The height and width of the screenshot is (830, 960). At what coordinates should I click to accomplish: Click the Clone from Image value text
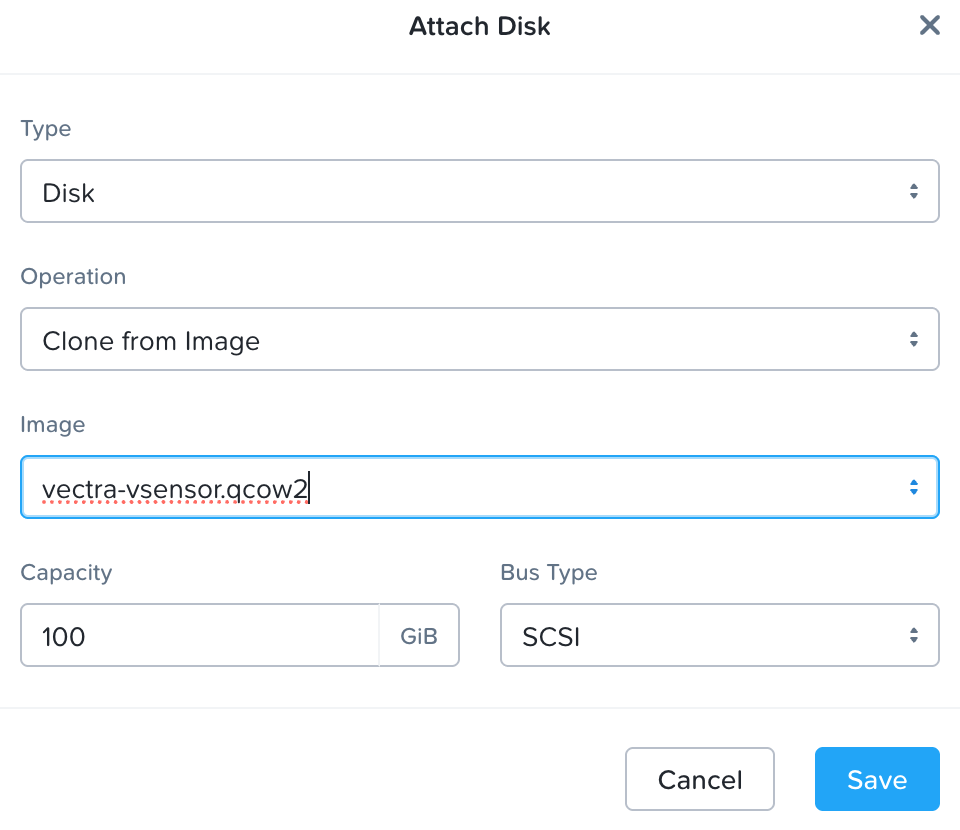click(151, 341)
